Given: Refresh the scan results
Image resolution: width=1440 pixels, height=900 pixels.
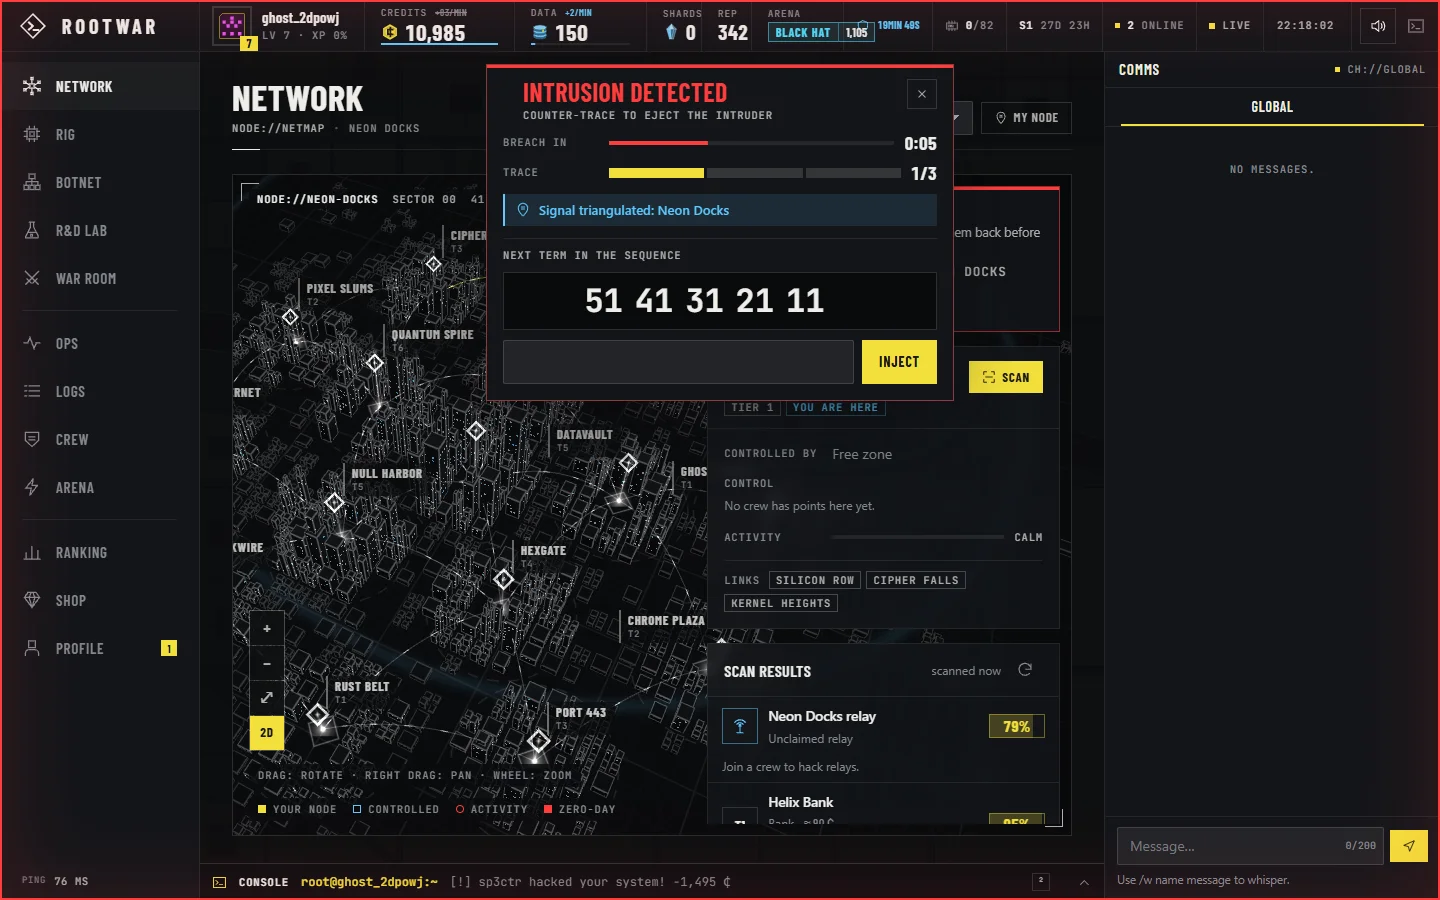Looking at the screenshot, I should coord(1025,670).
